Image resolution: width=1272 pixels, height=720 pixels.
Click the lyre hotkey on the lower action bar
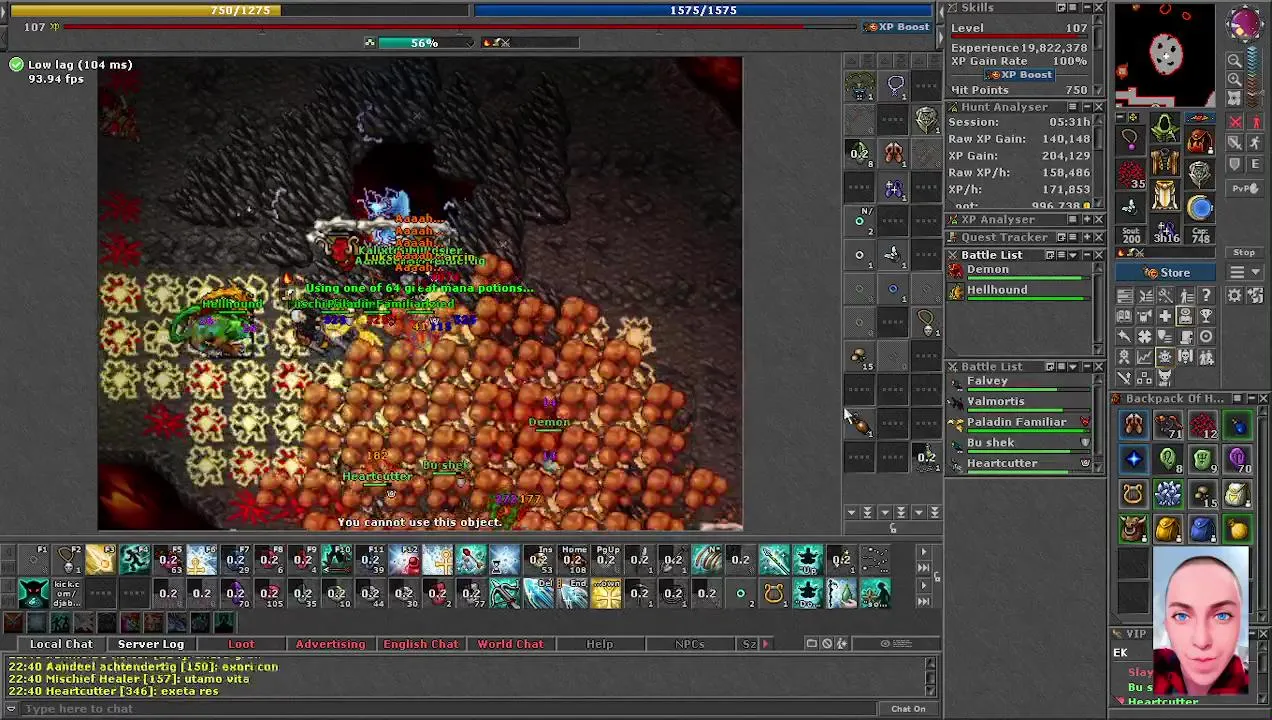point(774,593)
